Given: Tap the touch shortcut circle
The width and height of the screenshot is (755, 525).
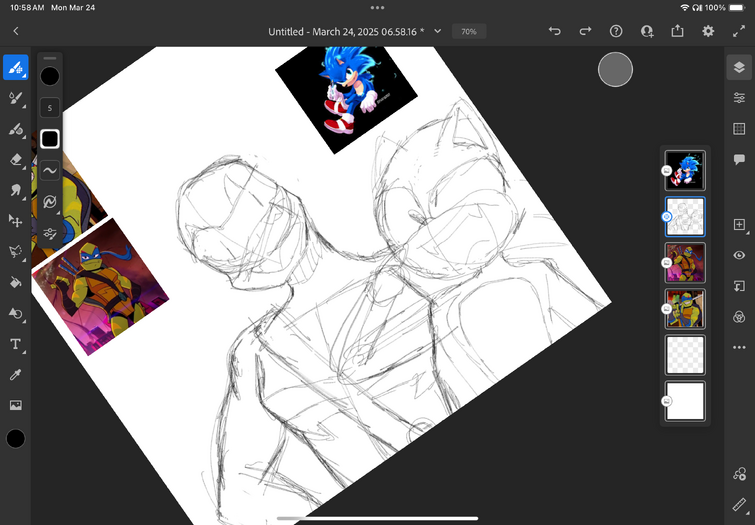Looking at the screenshot, I should pos(615,69).
